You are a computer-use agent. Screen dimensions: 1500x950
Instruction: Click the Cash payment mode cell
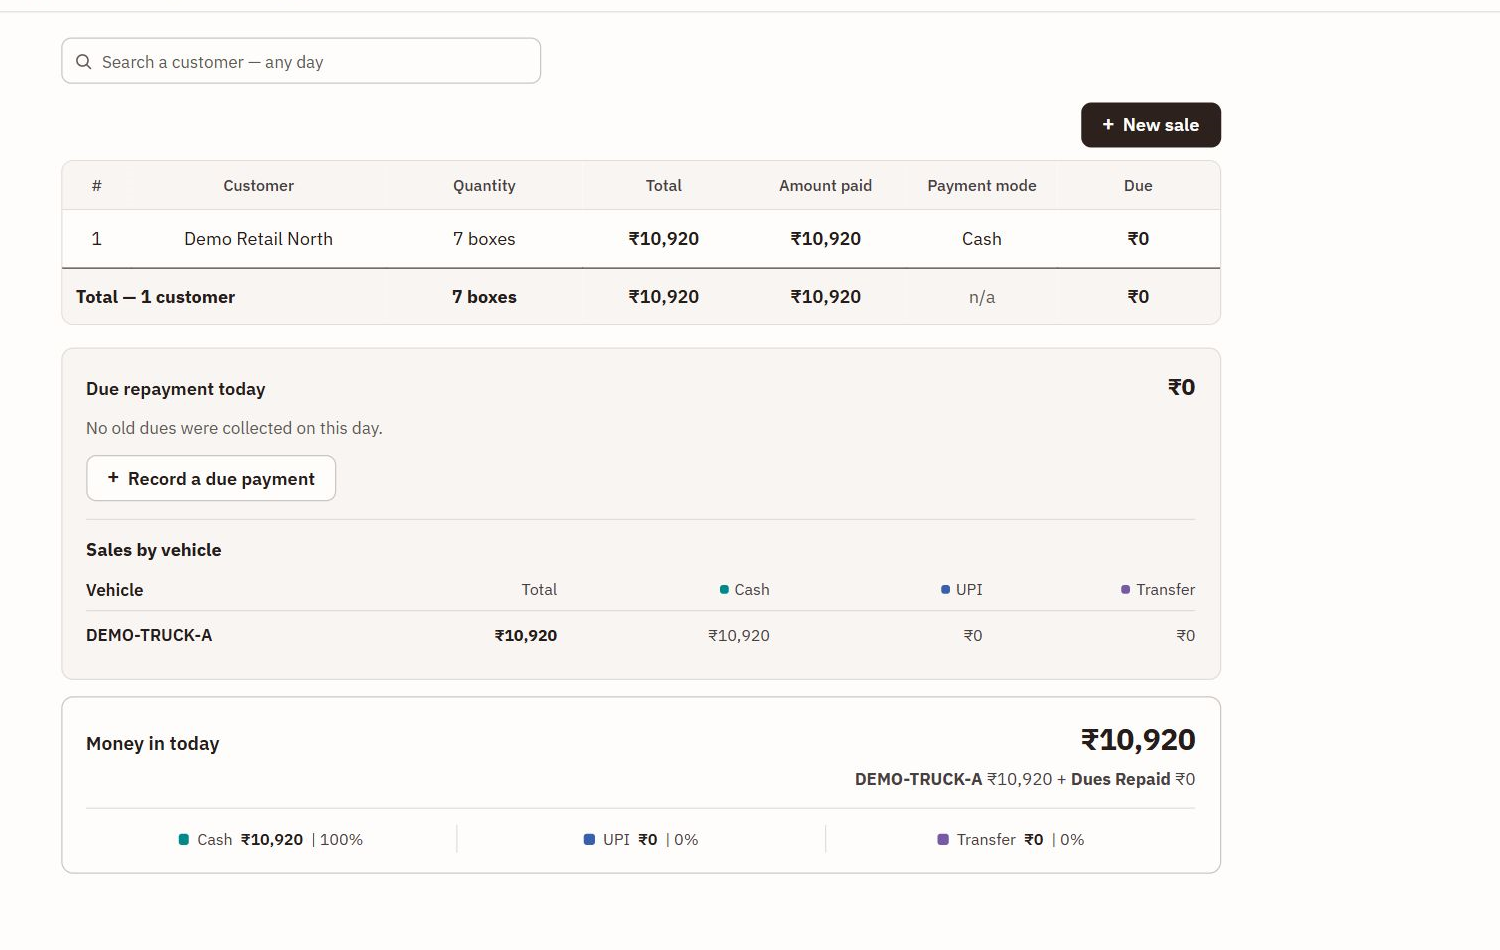982,239
